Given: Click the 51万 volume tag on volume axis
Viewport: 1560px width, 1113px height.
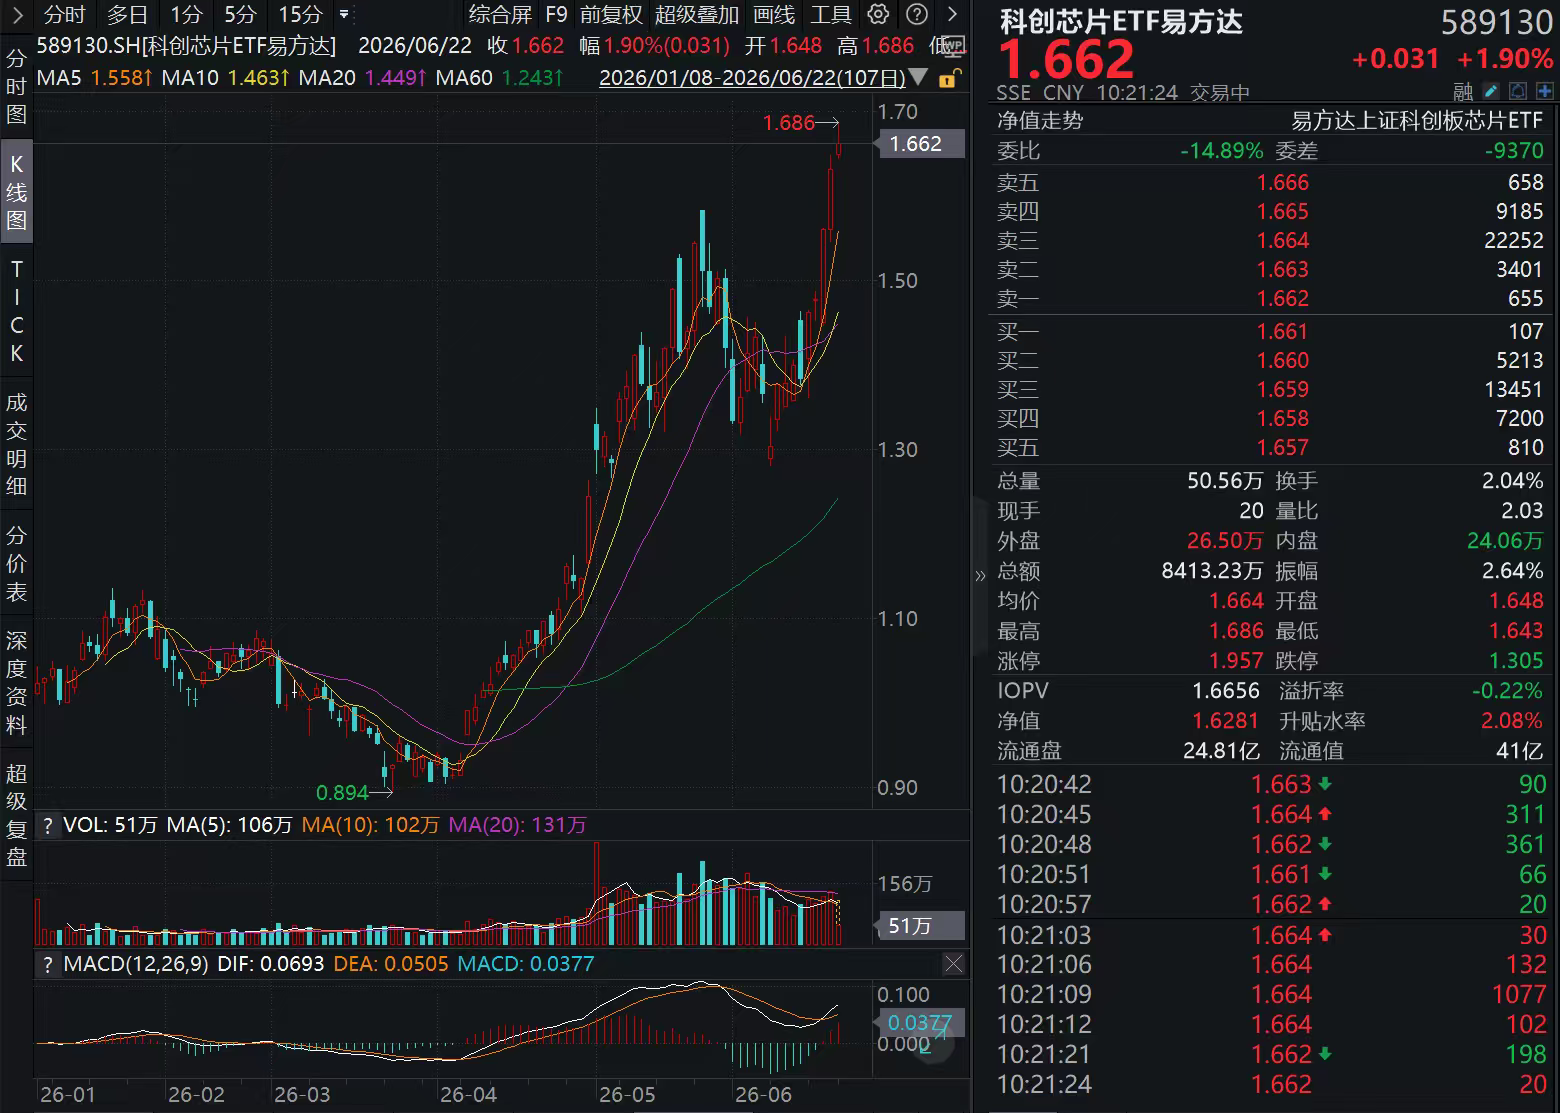Looking at the screenshot, I should 919,926.
